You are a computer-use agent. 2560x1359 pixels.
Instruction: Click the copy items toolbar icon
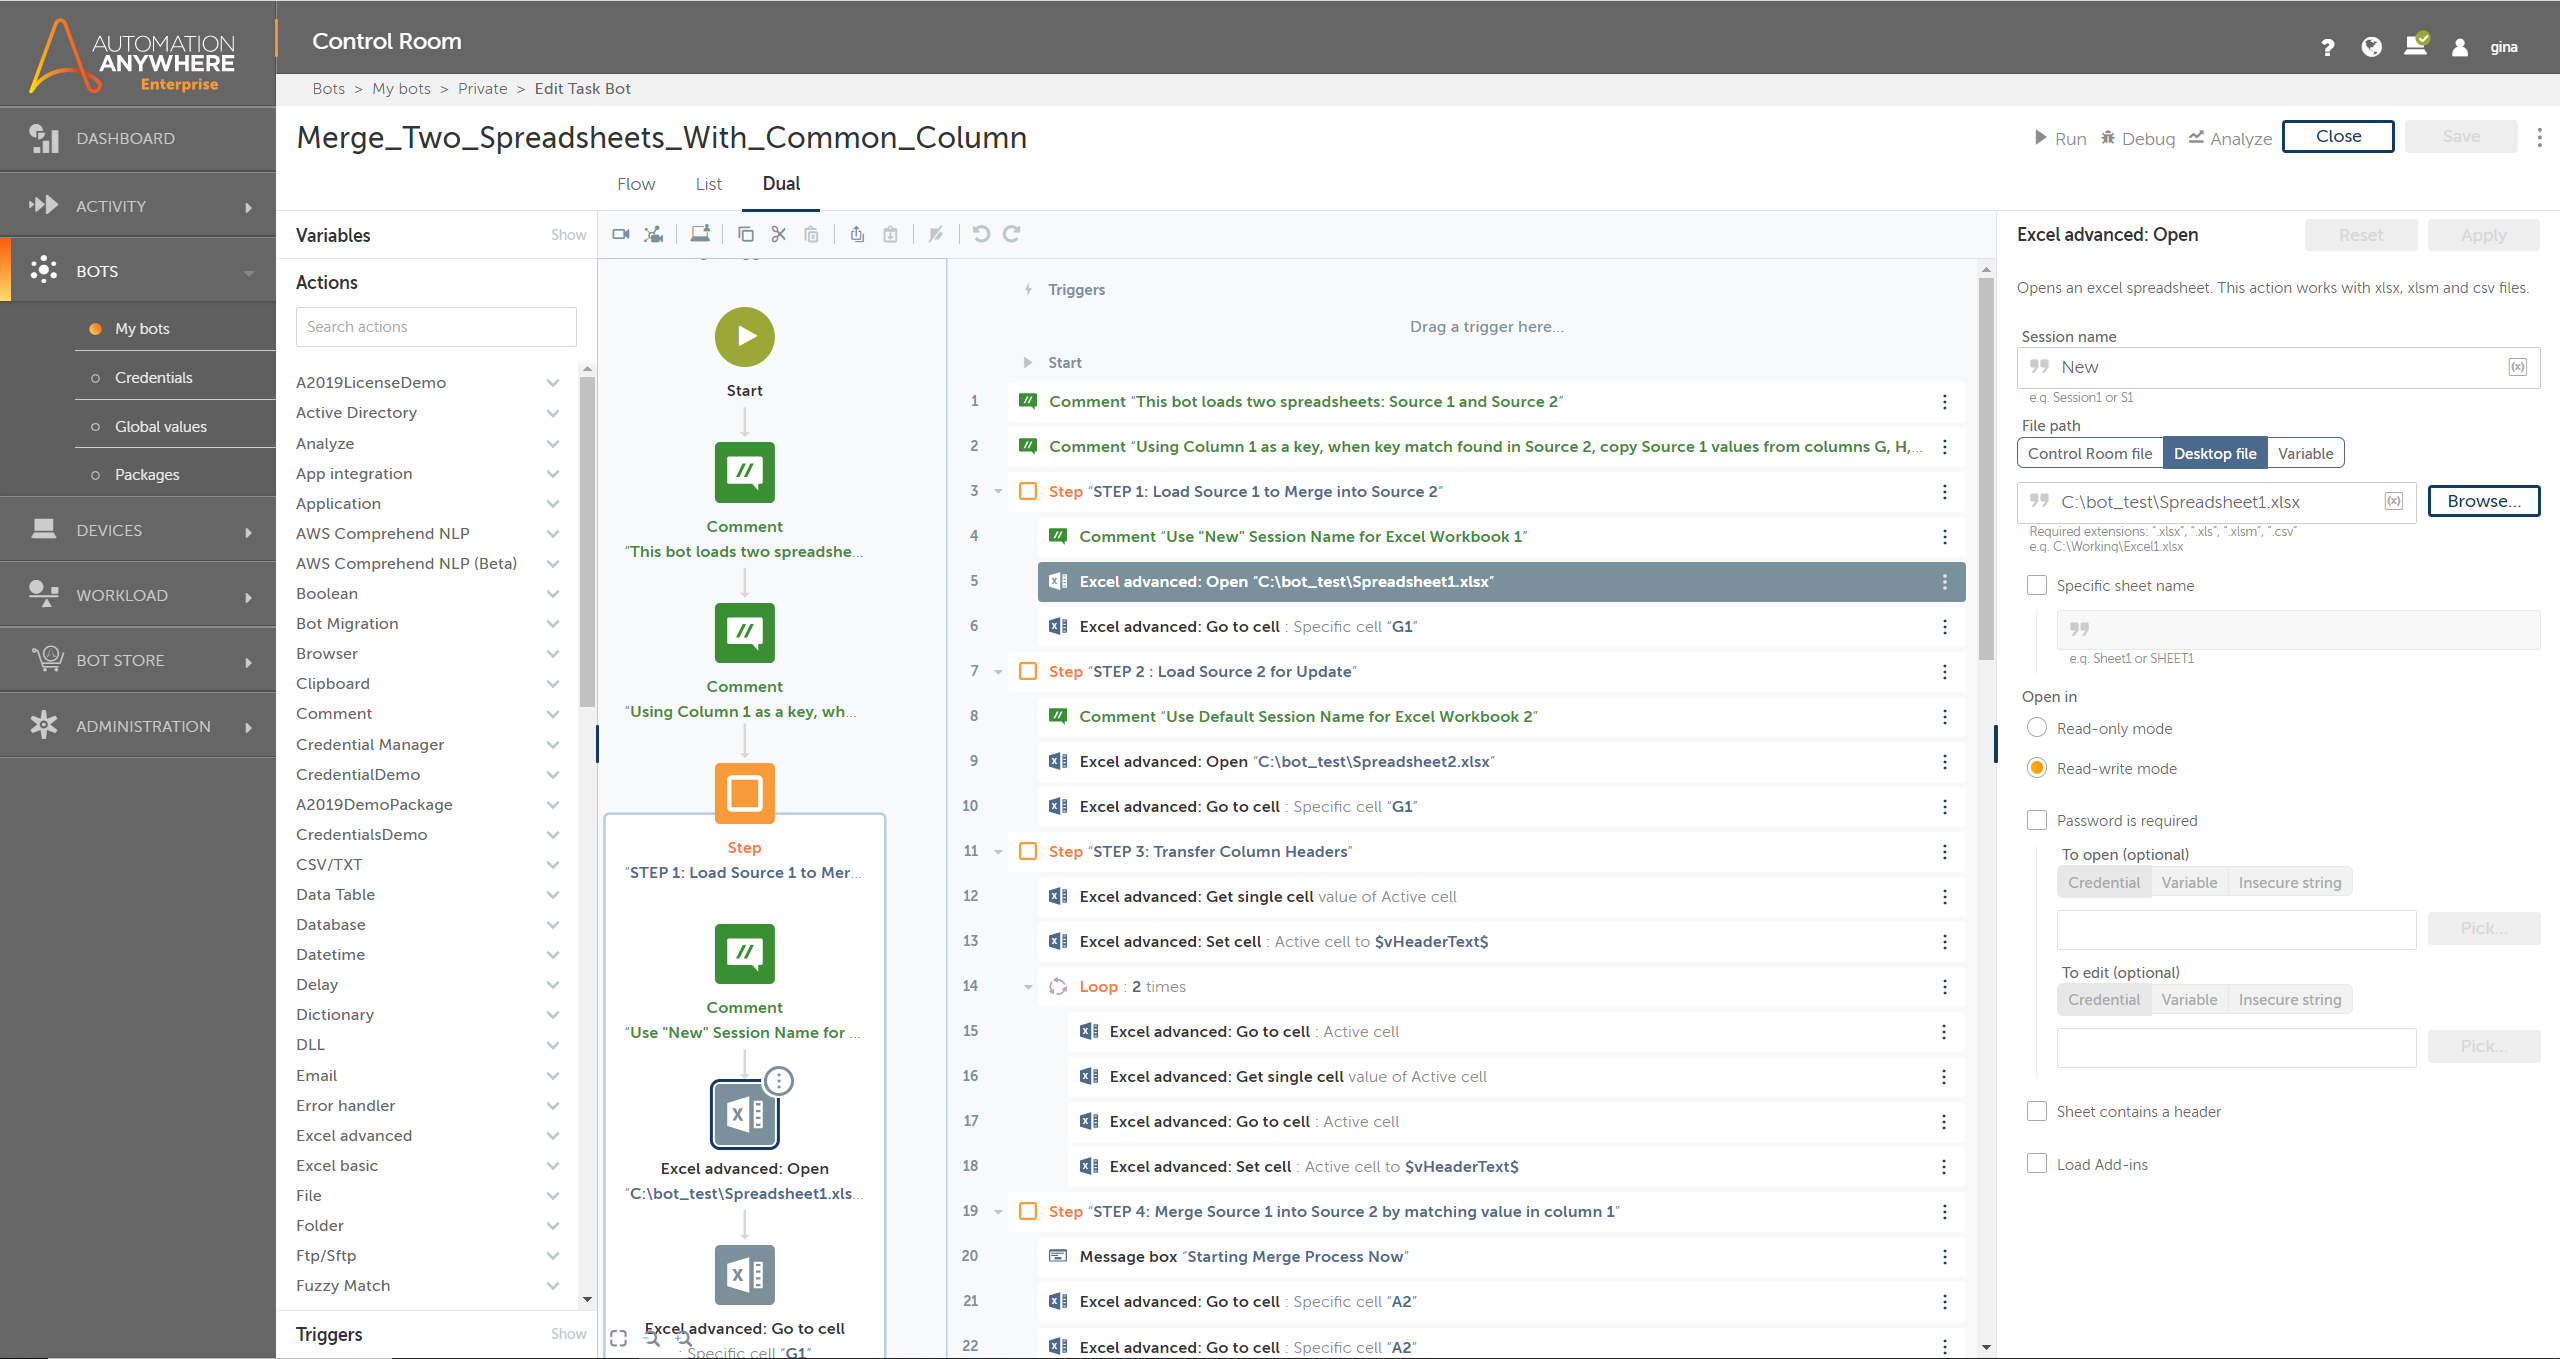point(746,234)
